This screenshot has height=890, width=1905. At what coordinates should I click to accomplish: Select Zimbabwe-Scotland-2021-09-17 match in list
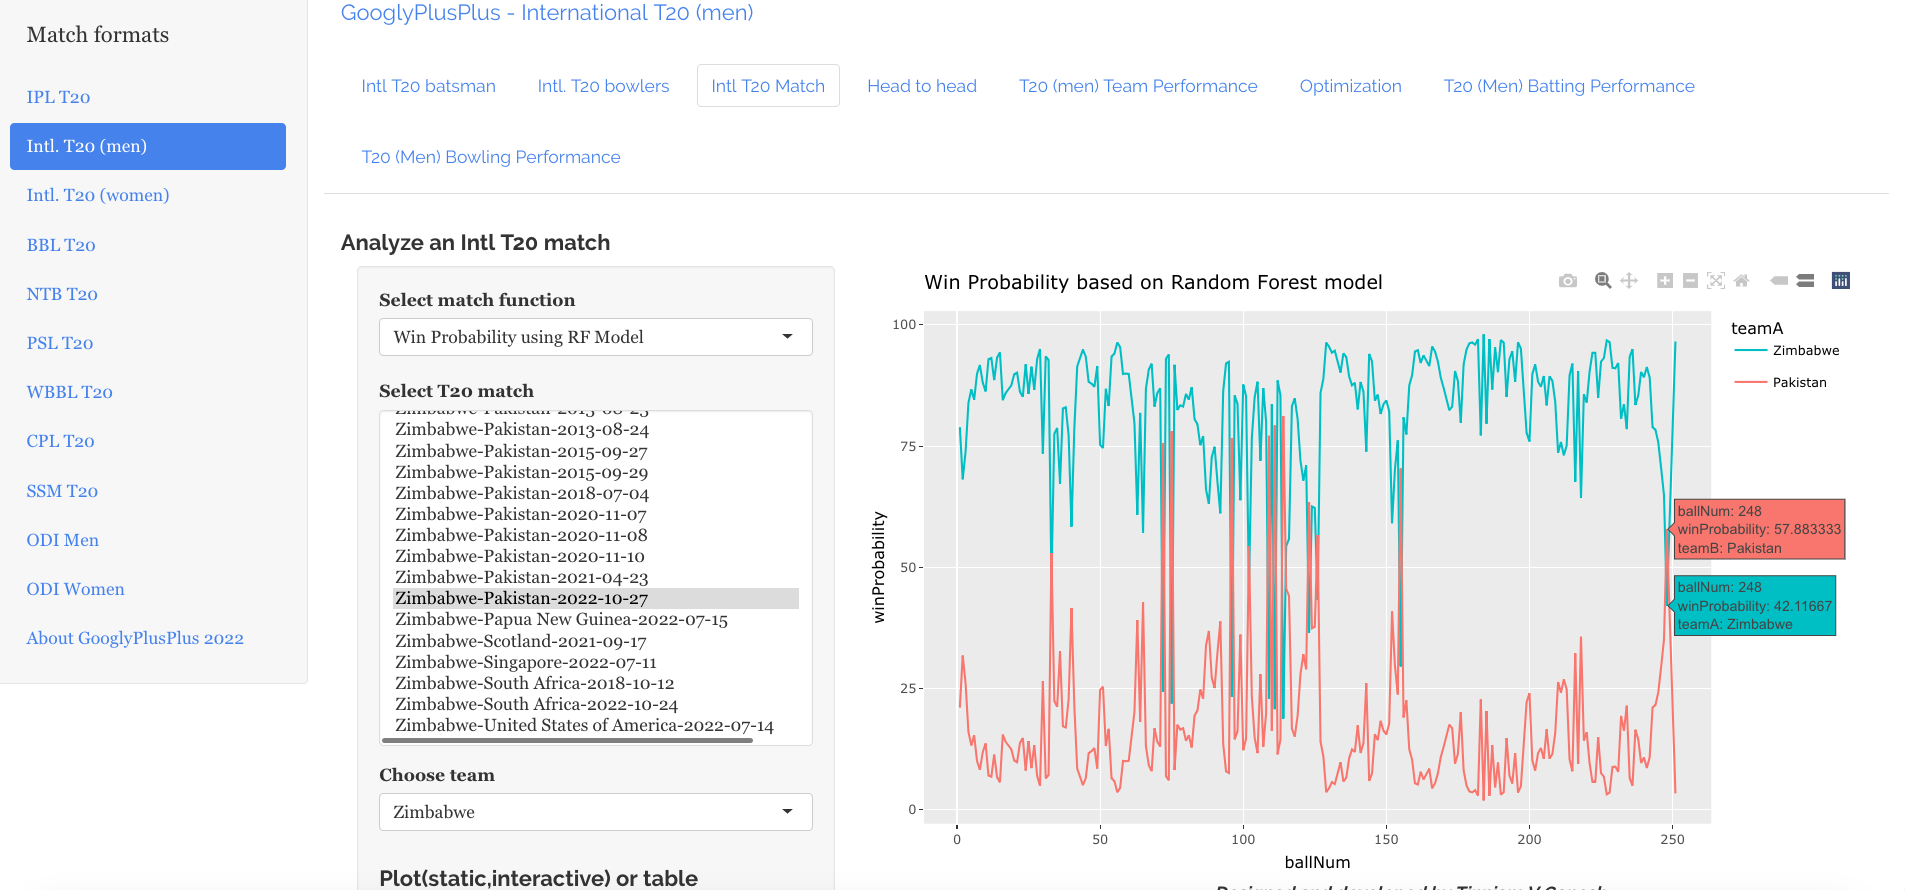(x=520, y=641)
